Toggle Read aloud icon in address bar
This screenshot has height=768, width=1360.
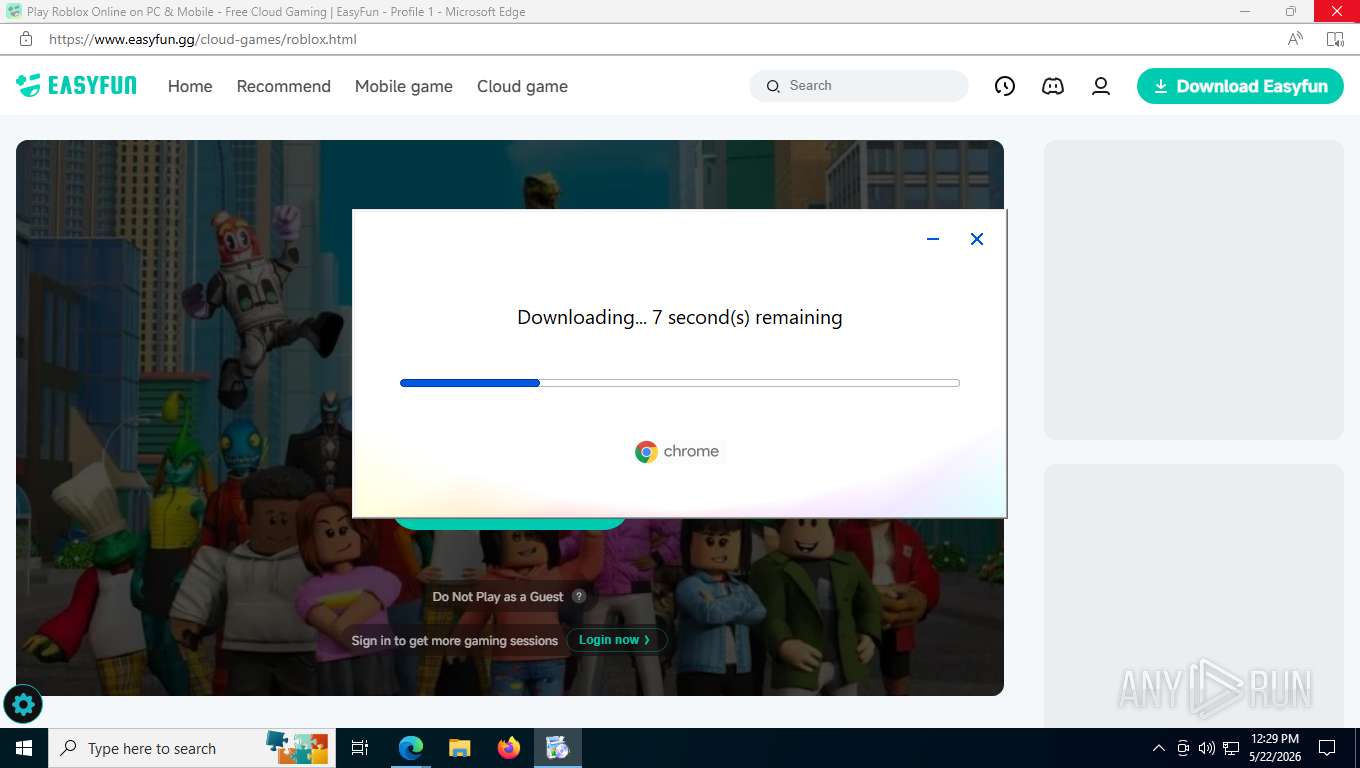click(1295, 39)
